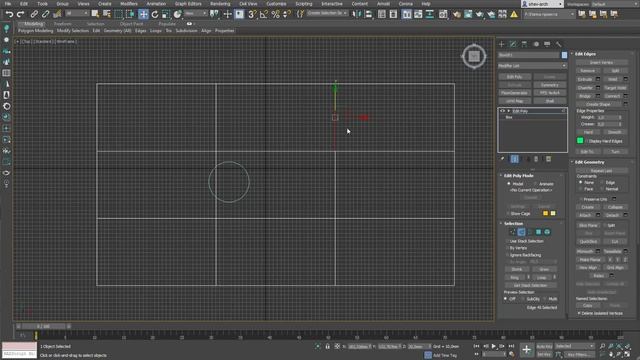
Task: Open the Modifier List dropdown
Action: click(x=532, y=66)
